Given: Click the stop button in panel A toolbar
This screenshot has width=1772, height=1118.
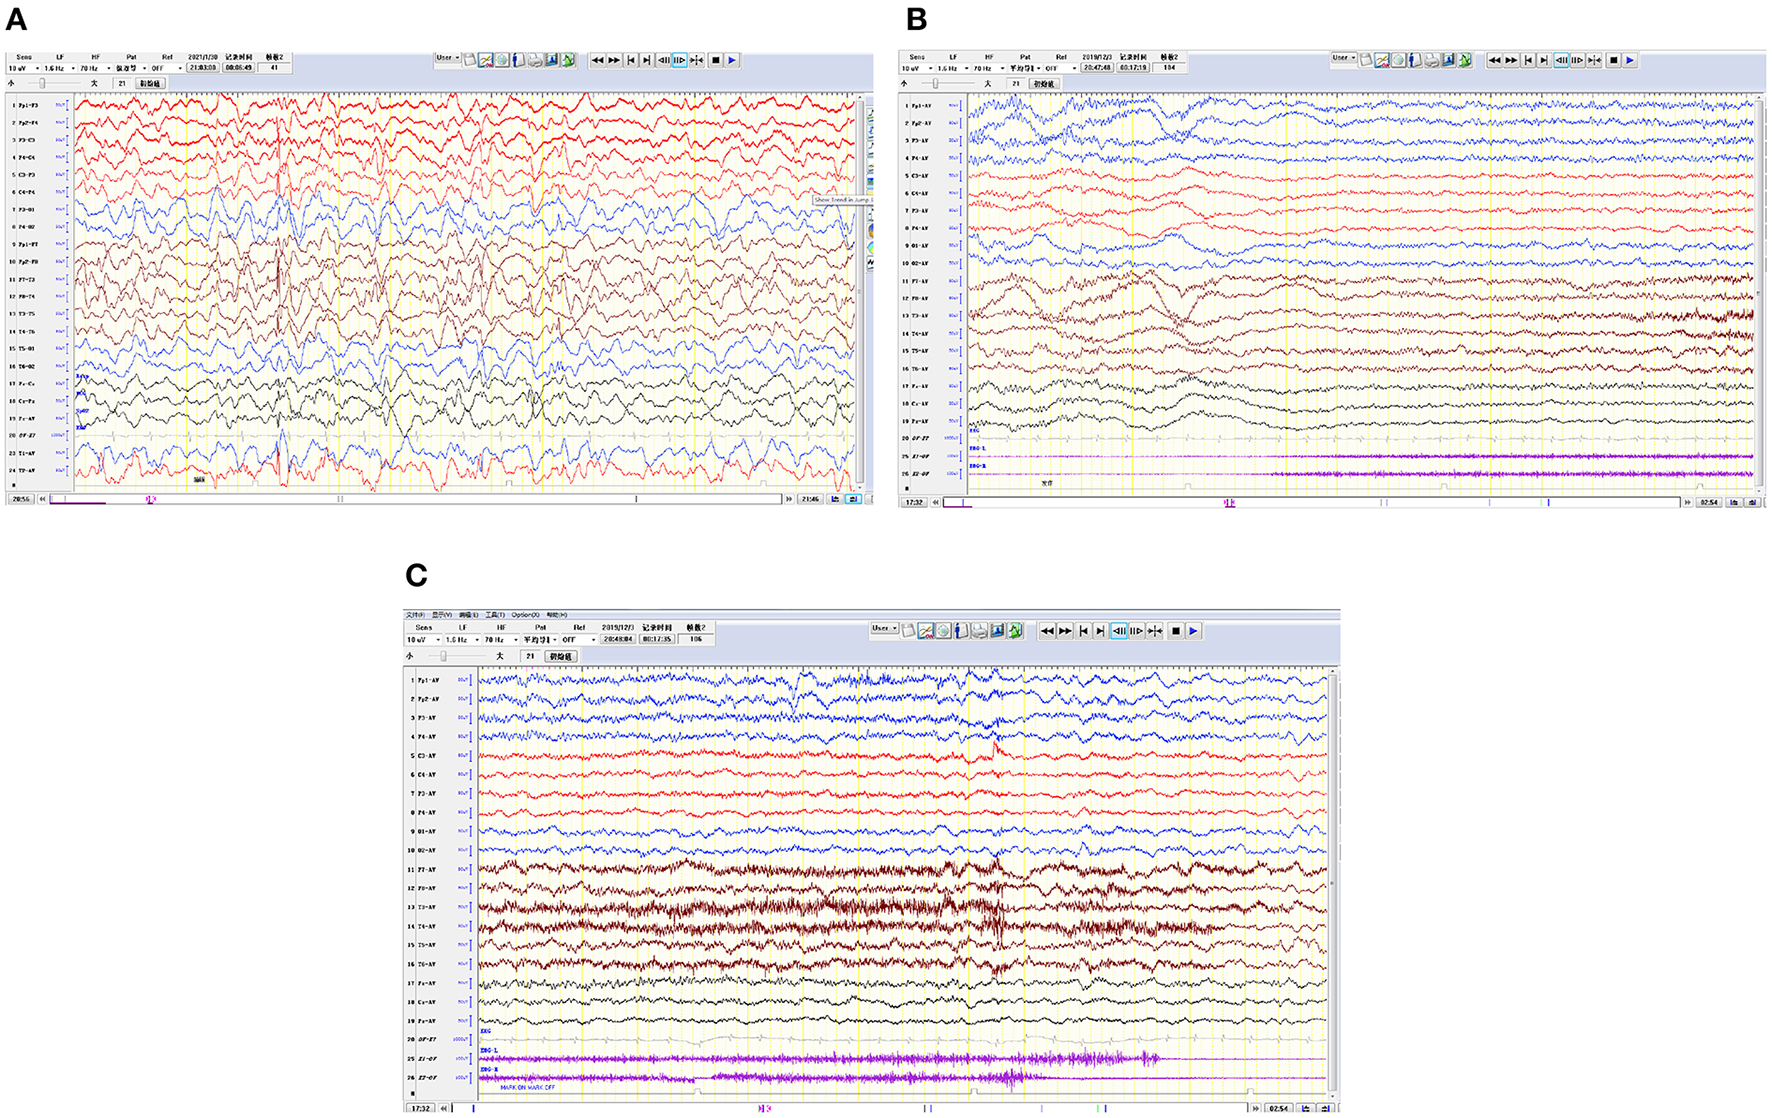Looking at the screenshot, I should click(715, 61).
